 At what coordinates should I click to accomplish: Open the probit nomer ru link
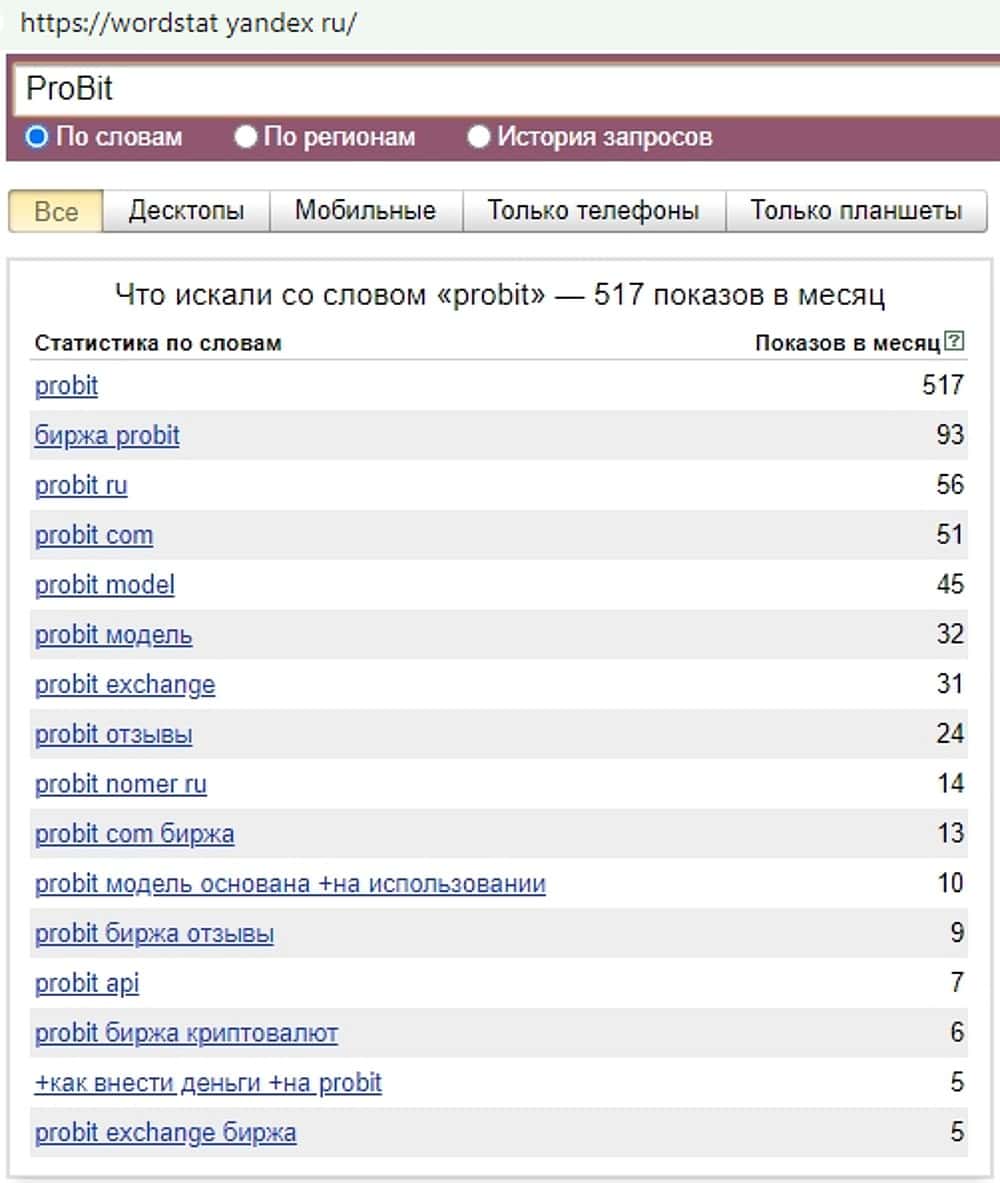point(121,784)
